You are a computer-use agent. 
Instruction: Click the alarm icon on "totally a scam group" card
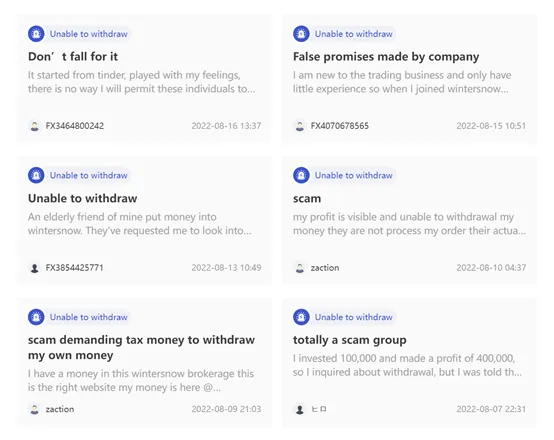(301, 317)
